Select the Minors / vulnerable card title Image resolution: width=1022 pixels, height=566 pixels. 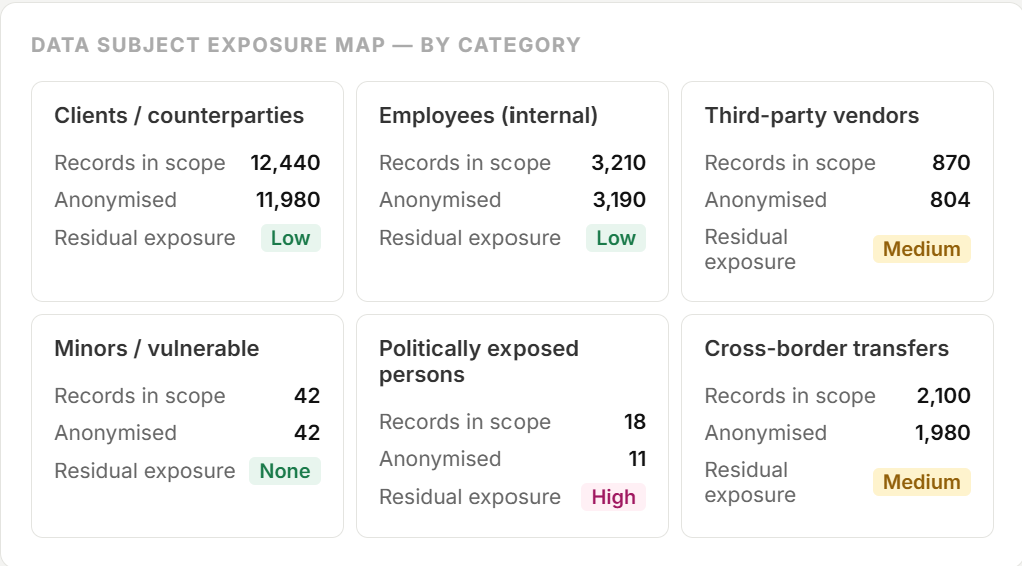click(x=156, y=348)
